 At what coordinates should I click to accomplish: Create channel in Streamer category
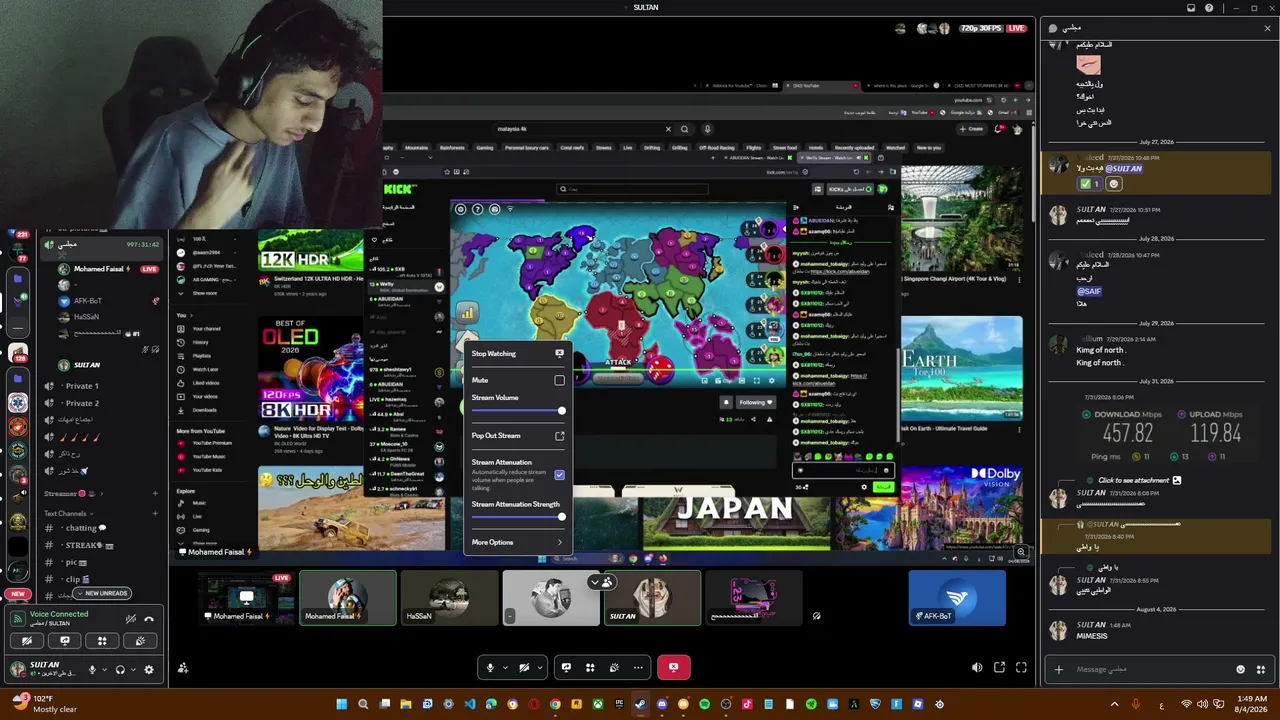(155, 494)
